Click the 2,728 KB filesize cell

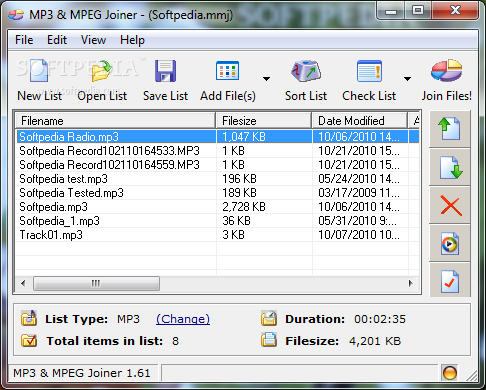pos(244,207)
